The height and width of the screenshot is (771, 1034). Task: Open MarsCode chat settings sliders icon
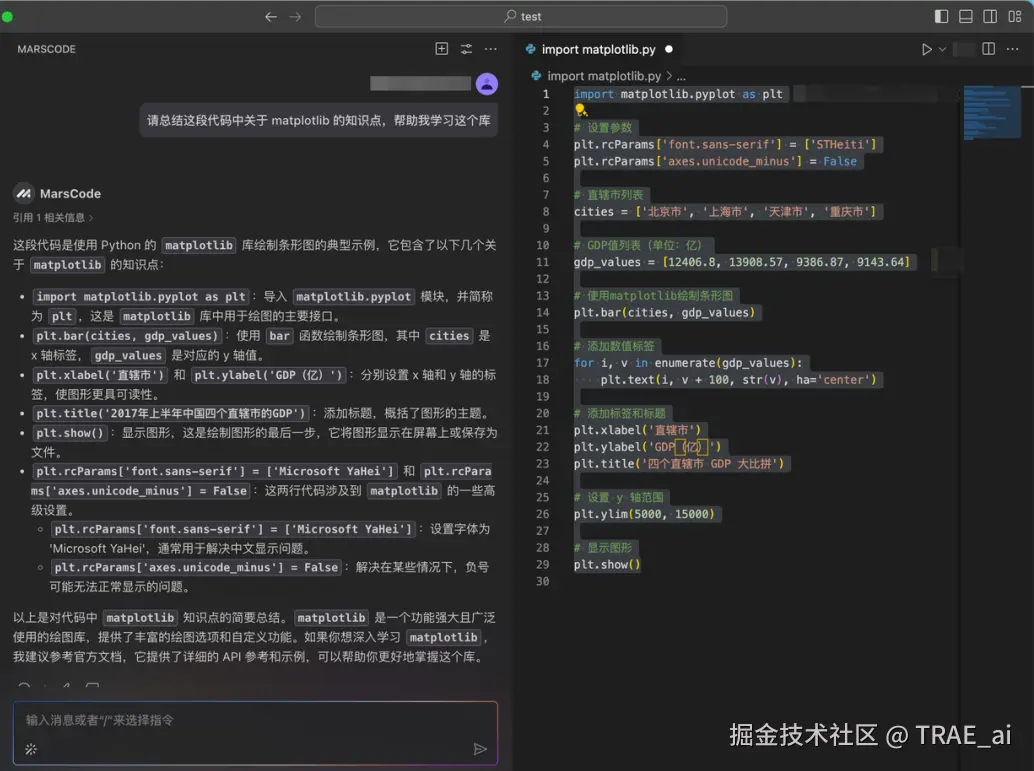tap(466, 48)
